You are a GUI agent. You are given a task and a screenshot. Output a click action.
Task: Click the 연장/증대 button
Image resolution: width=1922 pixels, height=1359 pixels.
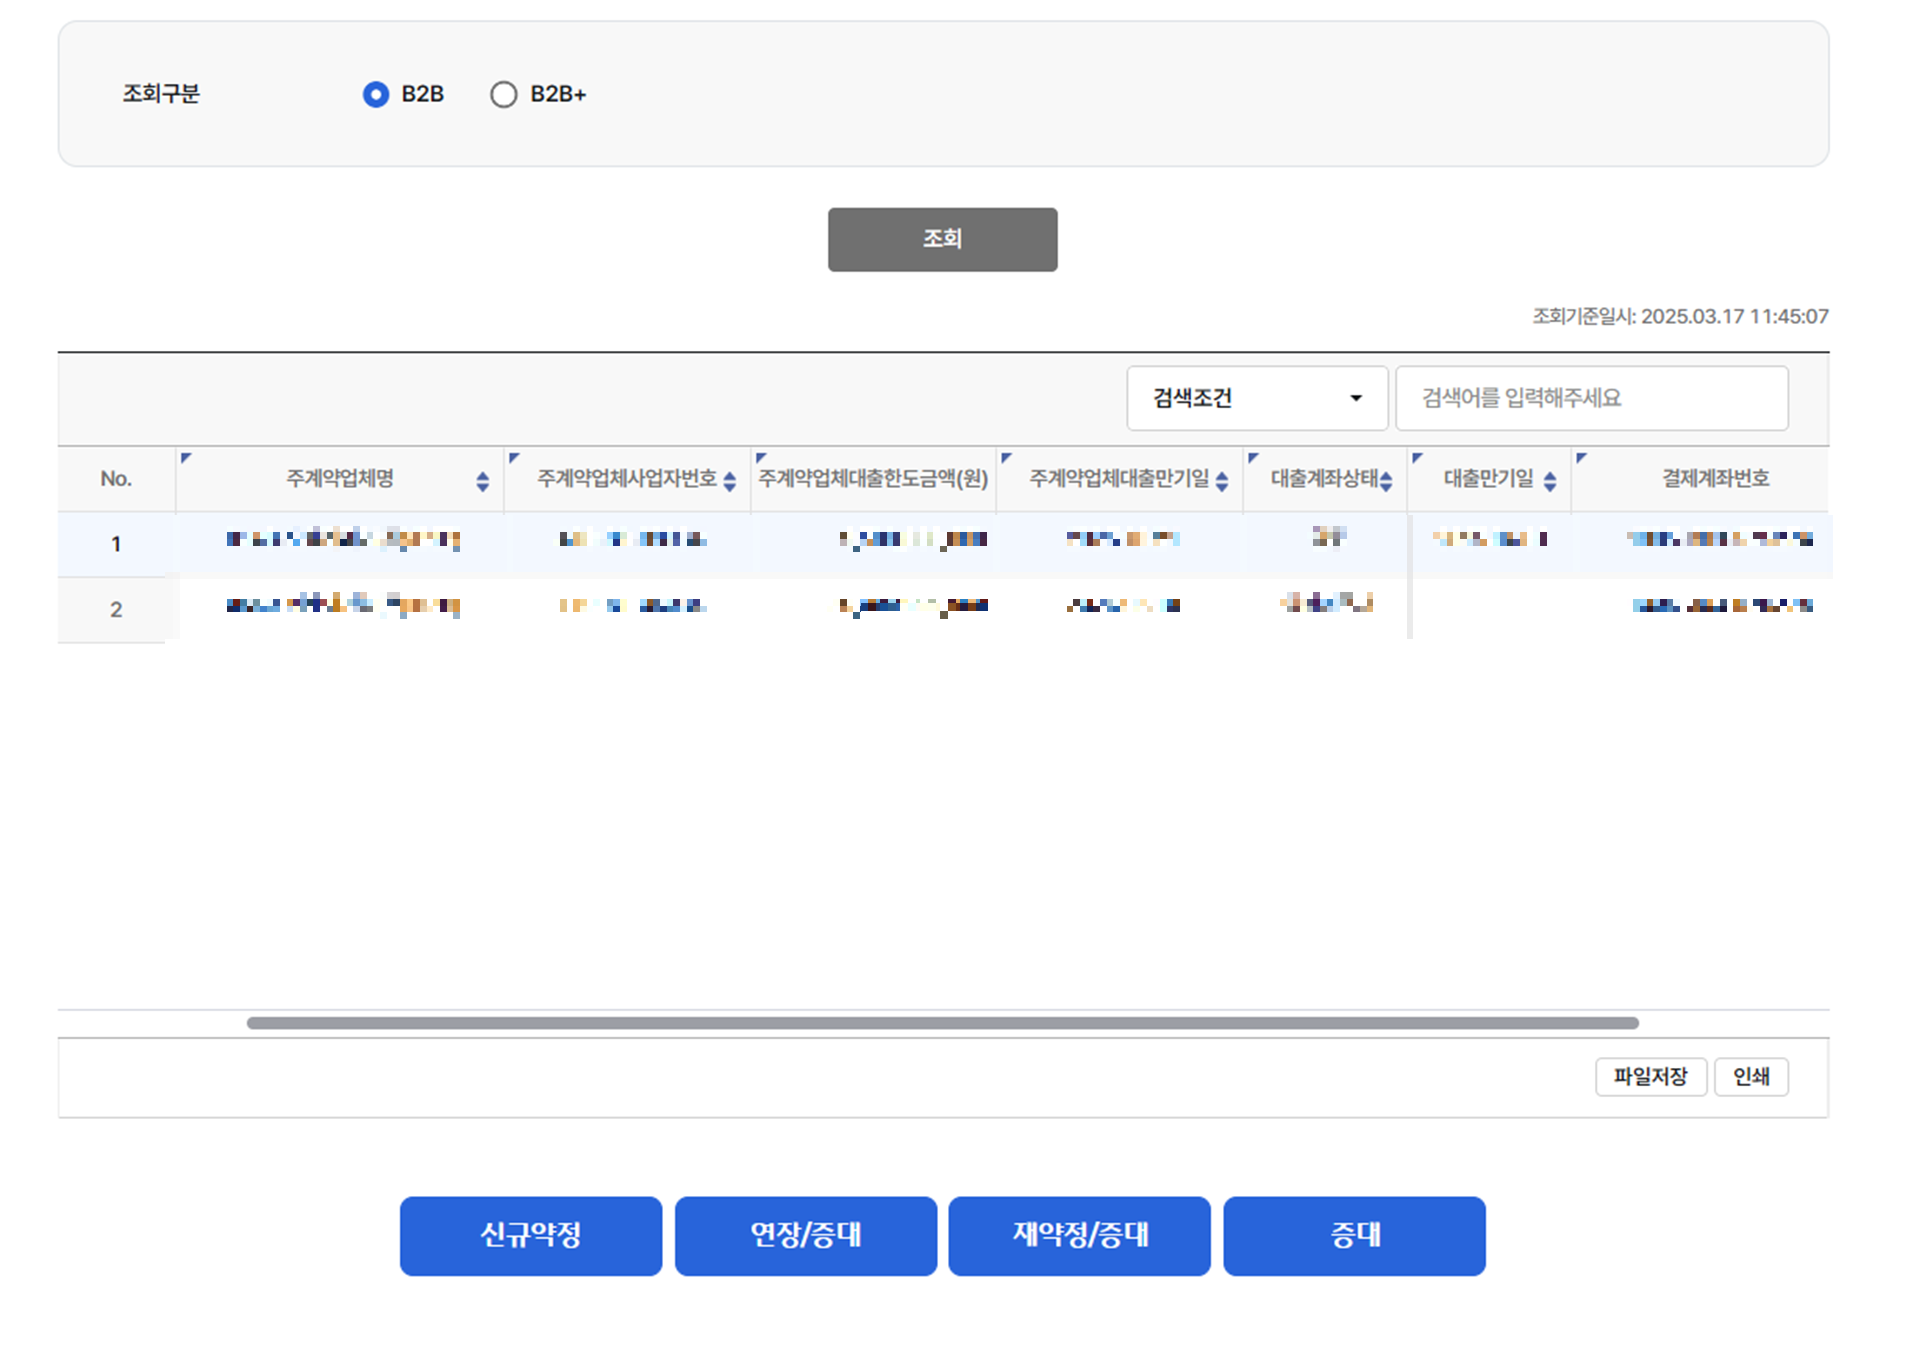805,1235
